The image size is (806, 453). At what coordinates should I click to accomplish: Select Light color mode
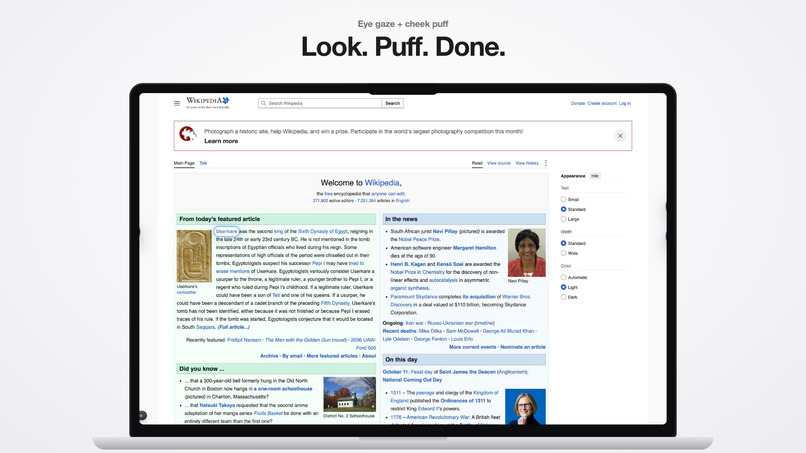(563, 287)
